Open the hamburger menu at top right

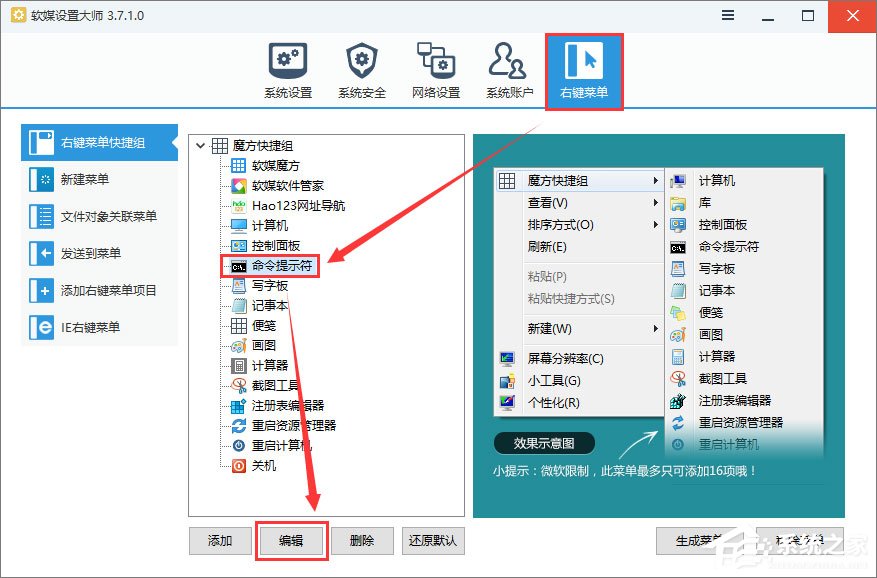pos(726,16)
